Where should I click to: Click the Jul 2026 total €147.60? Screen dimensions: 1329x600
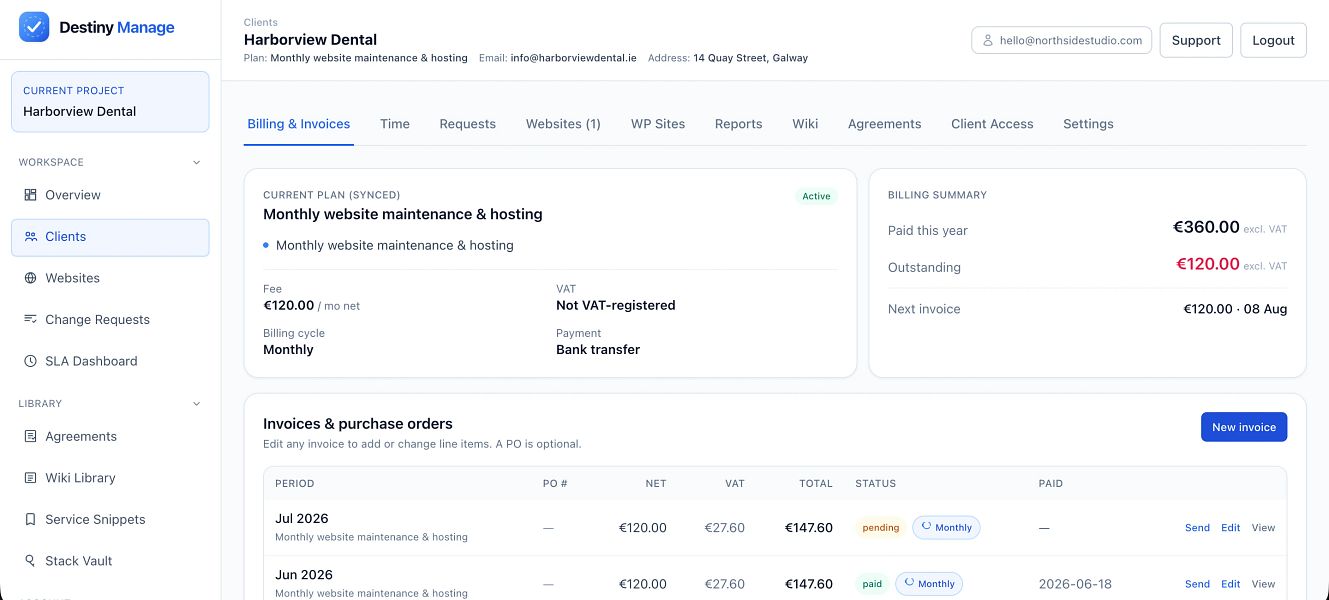pos(809,528)
